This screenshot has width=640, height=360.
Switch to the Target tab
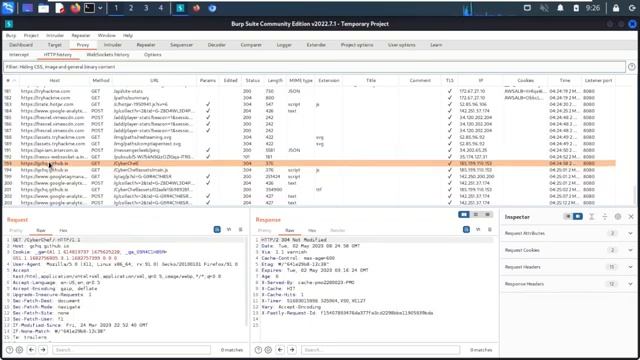pos(55,45)
